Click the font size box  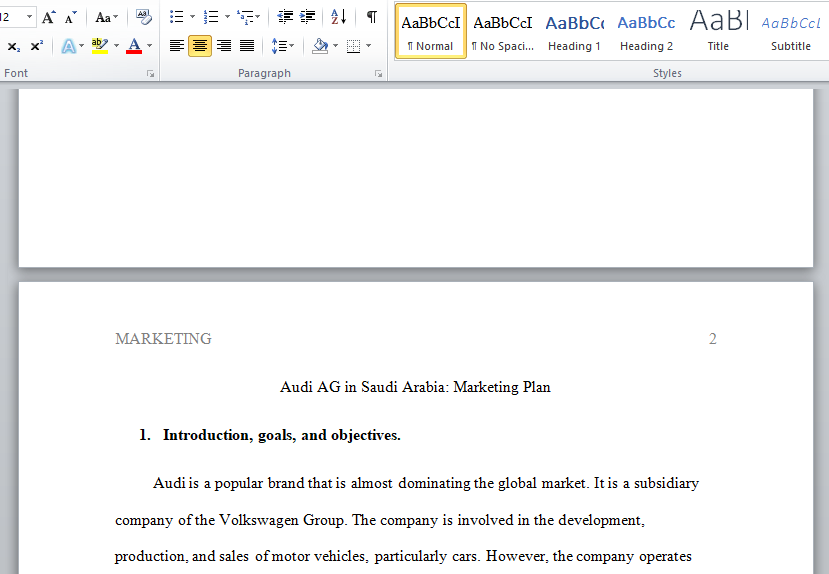(x=11, y=17)
